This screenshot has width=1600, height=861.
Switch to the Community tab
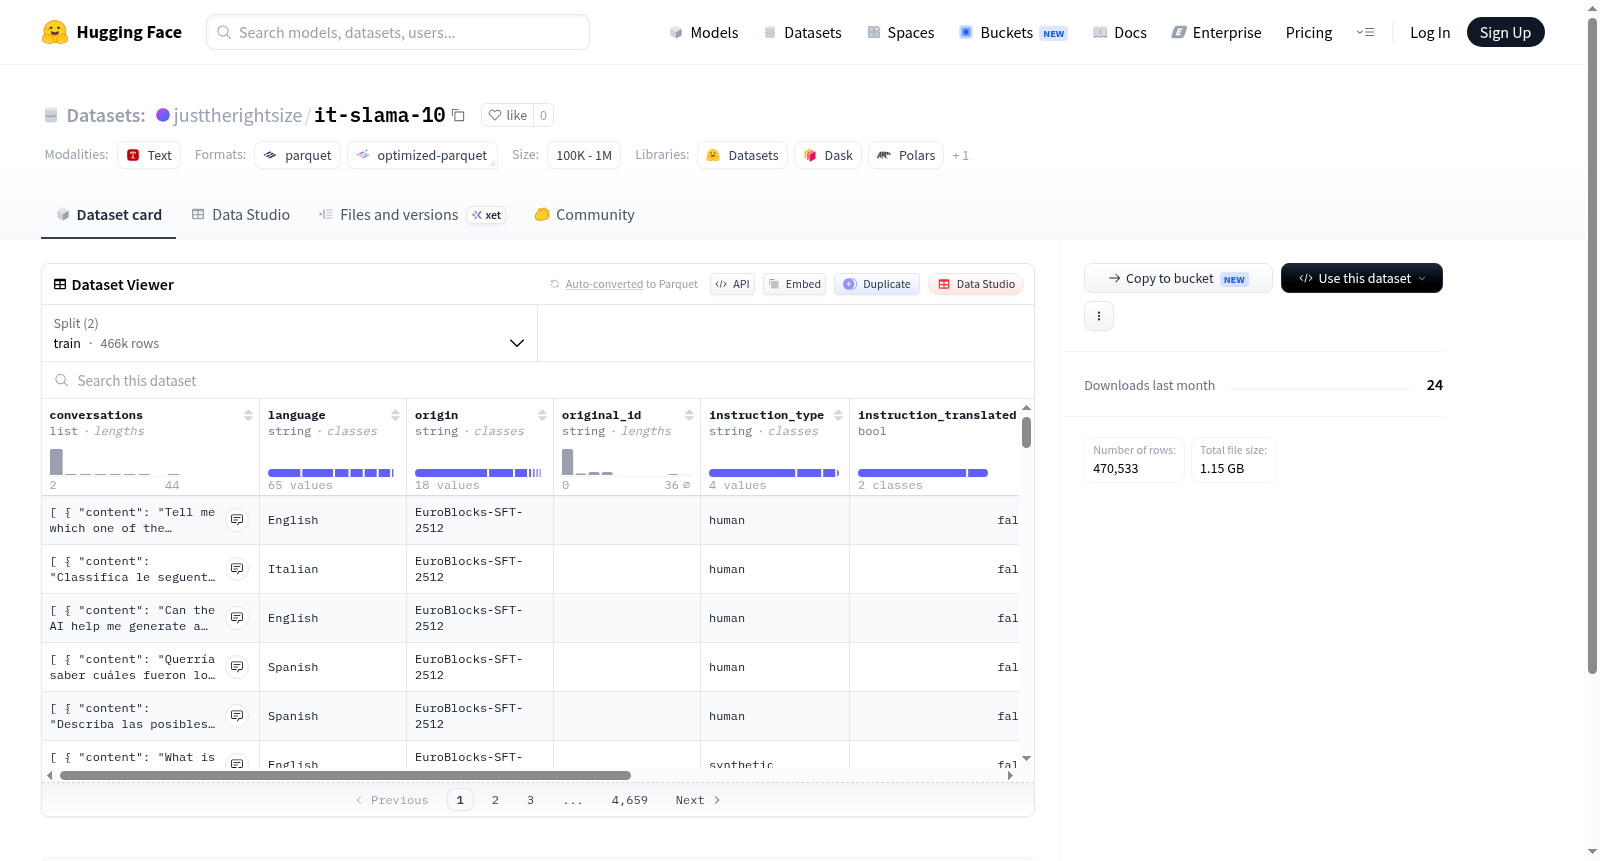pos(585,215)
